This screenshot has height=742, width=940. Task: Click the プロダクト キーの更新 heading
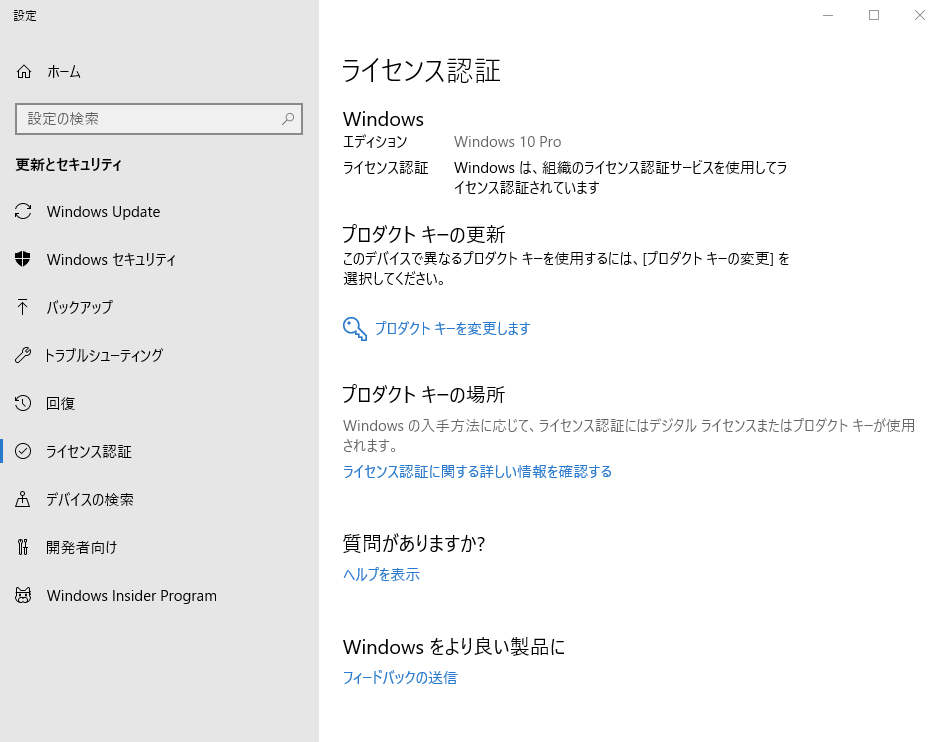pos(424,234)
